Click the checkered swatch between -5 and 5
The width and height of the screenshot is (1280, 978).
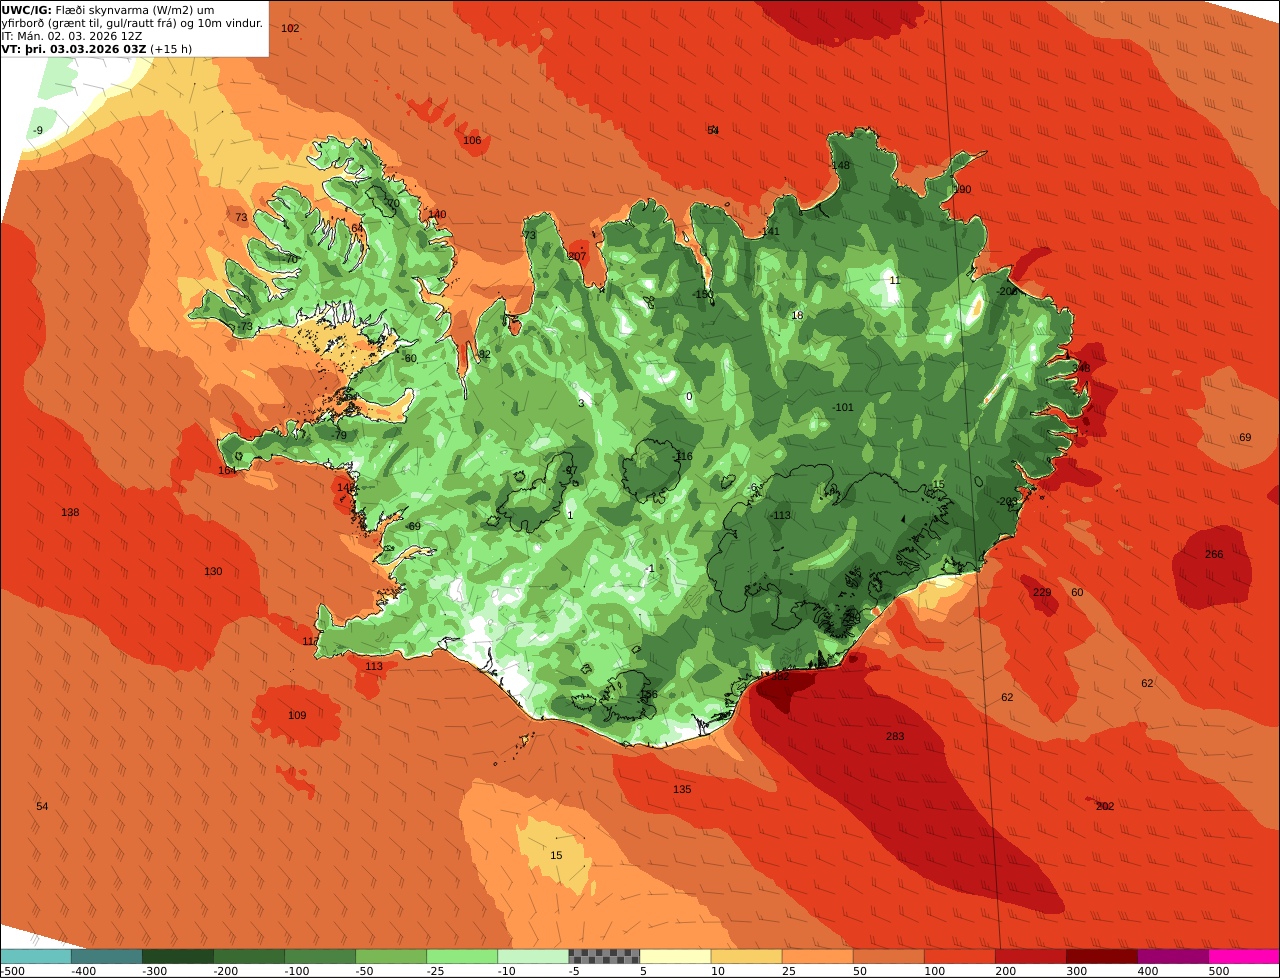pyautogui.click(x=604, y=956)
